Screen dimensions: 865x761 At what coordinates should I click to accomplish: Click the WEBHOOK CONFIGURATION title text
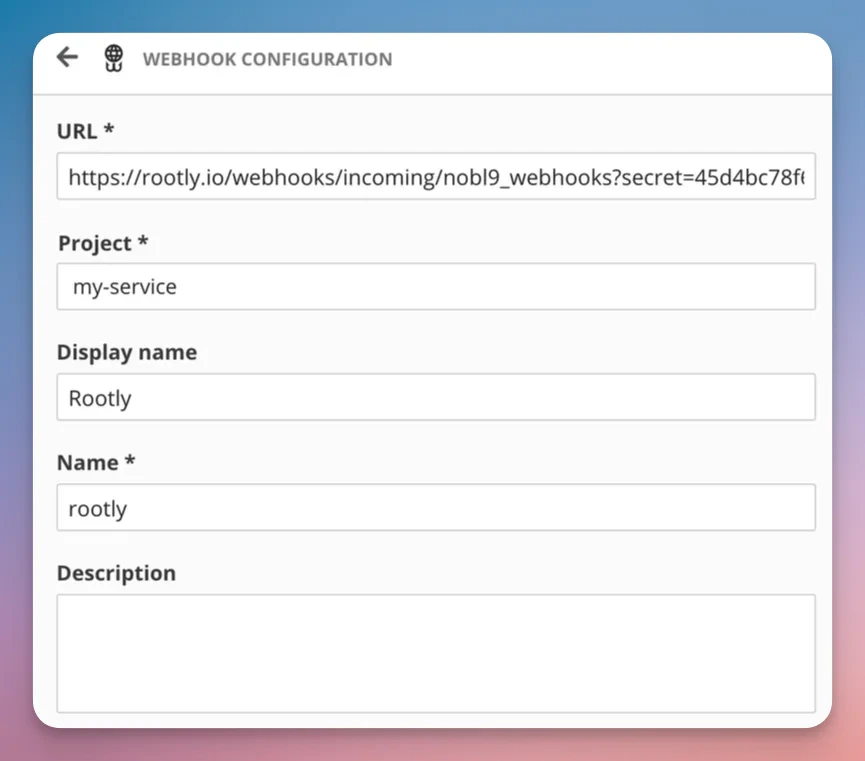[268, 59]
